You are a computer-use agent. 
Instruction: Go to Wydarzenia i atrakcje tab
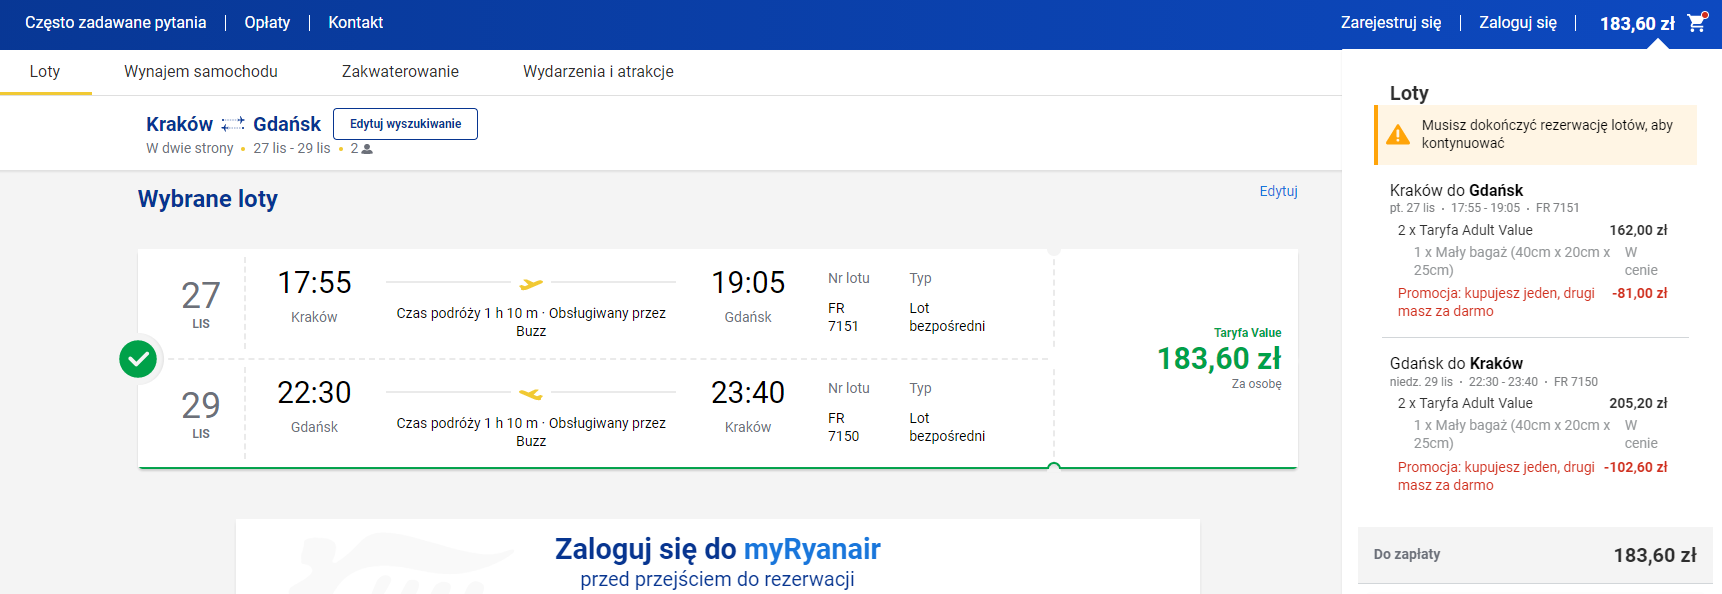pos(598,72)
